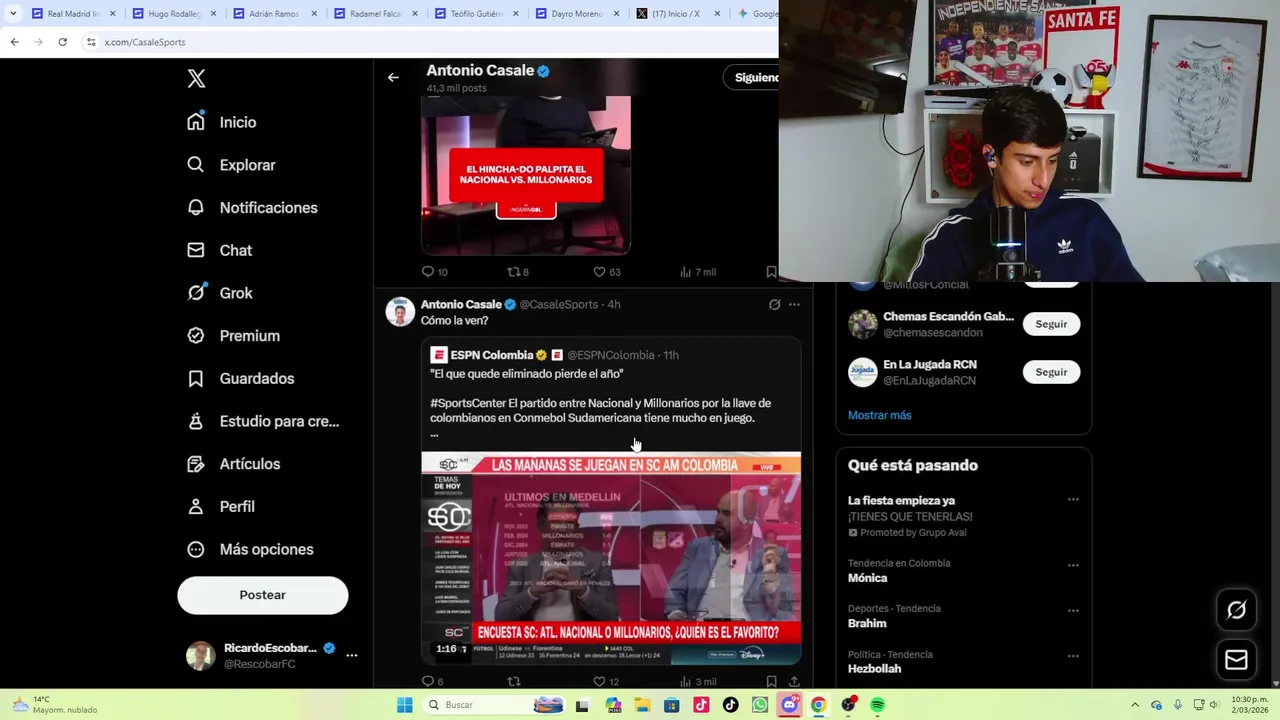This screenshot has width=1280, height=720.
Task: Follow Chemas Escandón account
Action: [x=1051, y=324]
